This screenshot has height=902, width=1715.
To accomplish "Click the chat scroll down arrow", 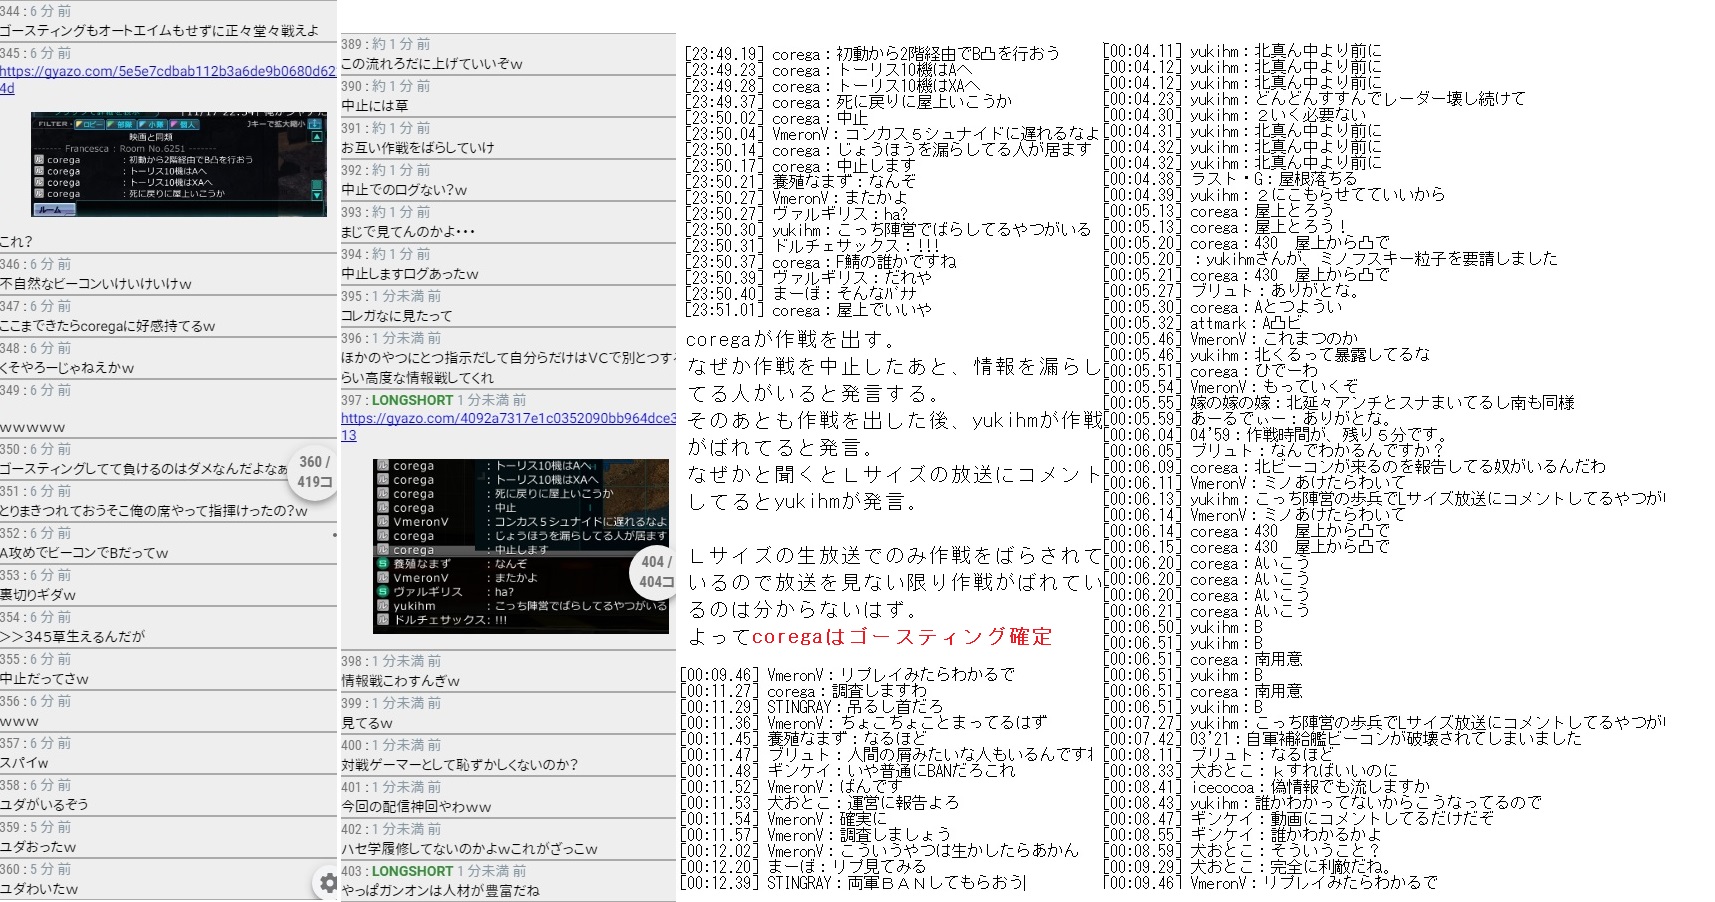I will point(317,195).
